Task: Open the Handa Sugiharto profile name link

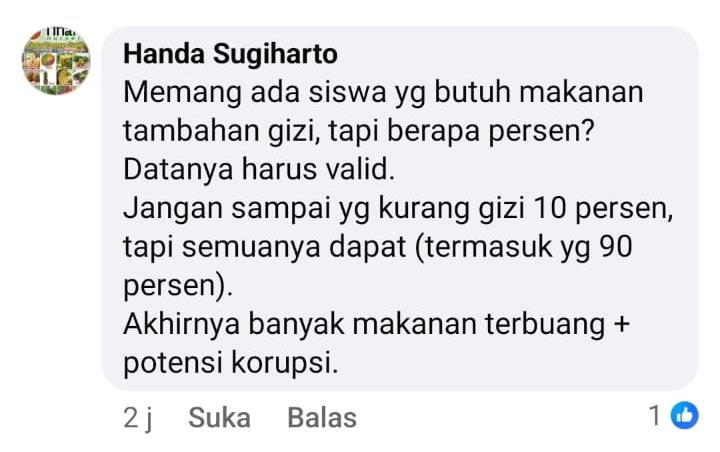Action: pyautogui.click(x=231, y=54)
